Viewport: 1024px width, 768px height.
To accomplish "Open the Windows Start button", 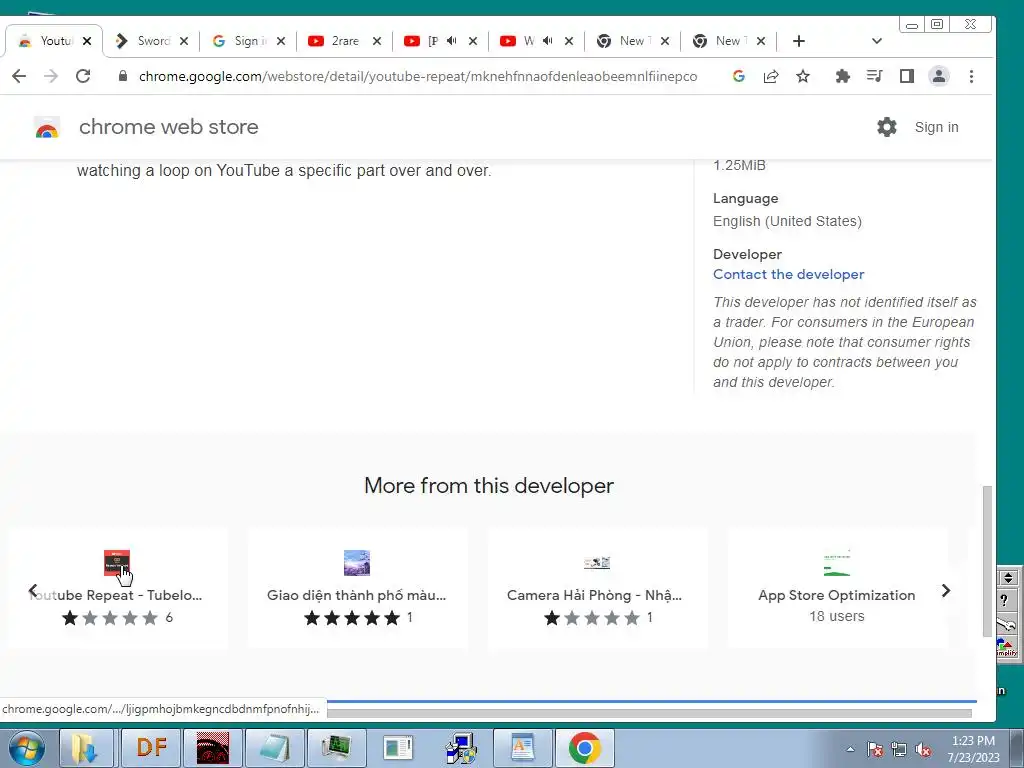I will 26,748.
